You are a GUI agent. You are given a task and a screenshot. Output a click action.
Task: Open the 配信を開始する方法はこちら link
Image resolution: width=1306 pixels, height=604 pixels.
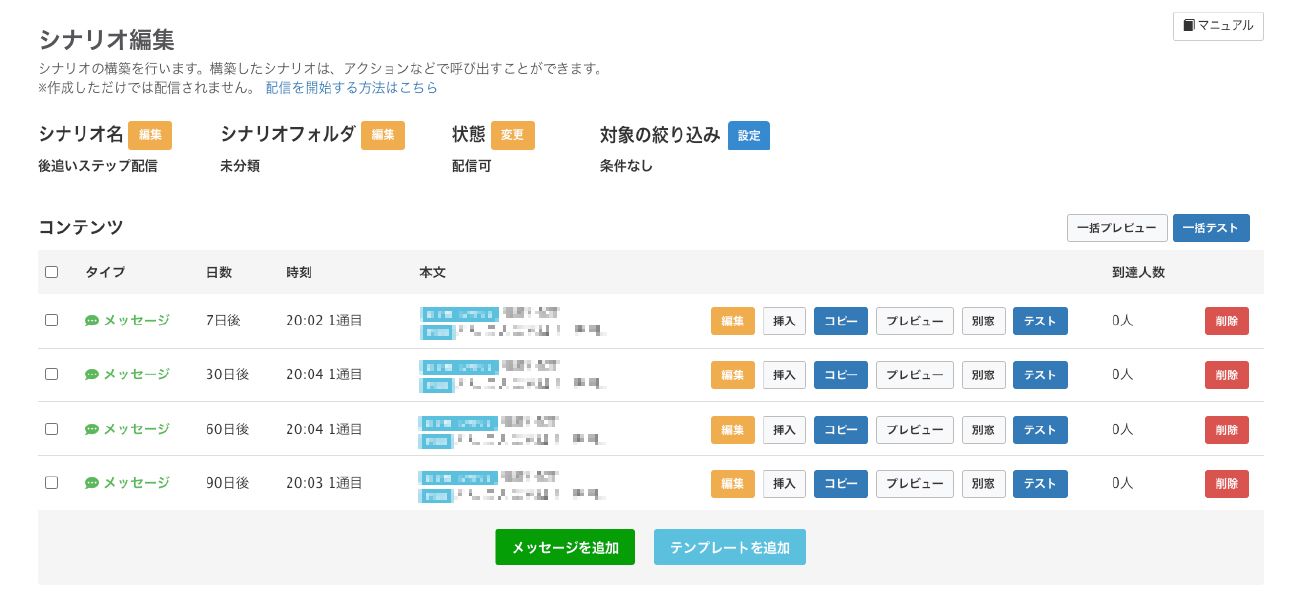click(x=352, y=87)
